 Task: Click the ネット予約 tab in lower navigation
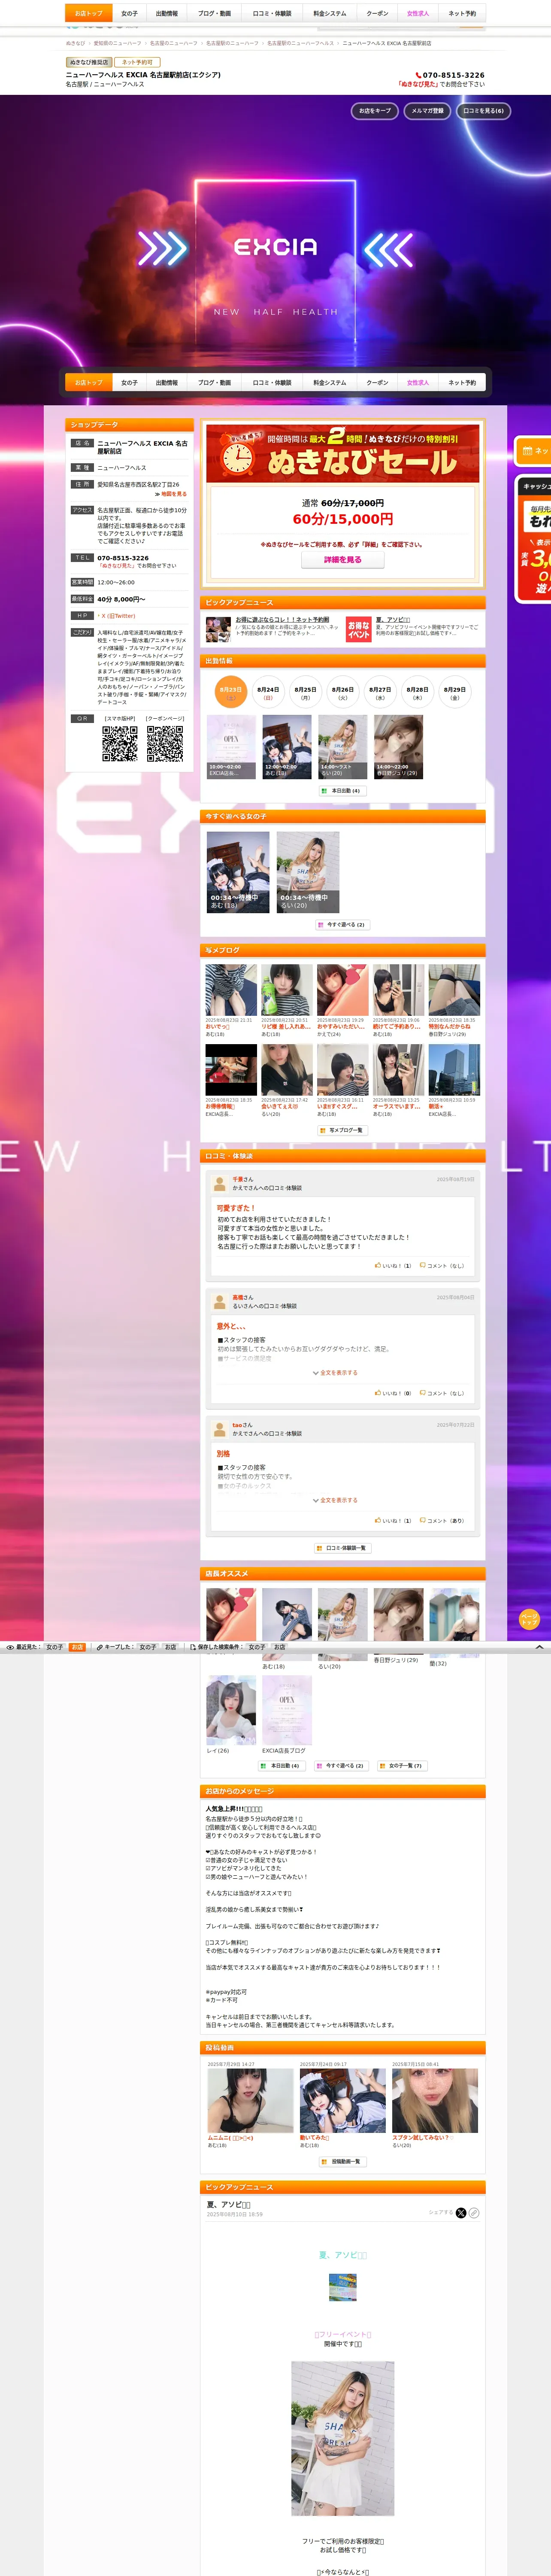tap(462, 382)
